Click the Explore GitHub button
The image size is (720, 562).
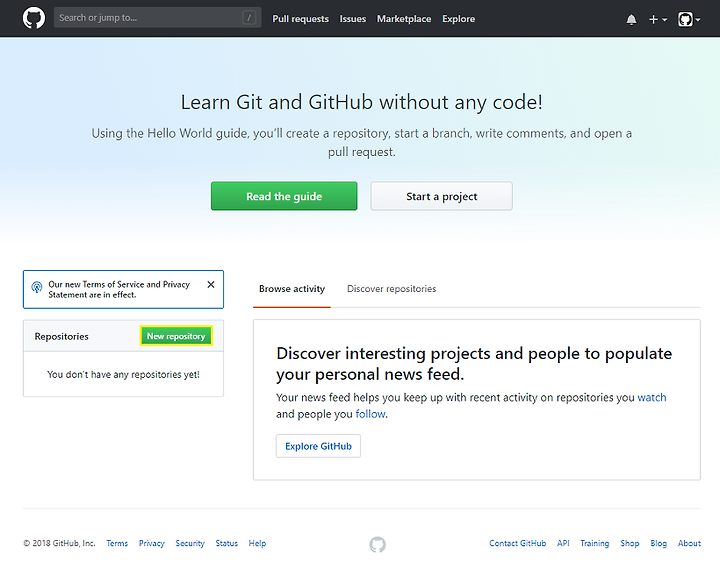318,446
